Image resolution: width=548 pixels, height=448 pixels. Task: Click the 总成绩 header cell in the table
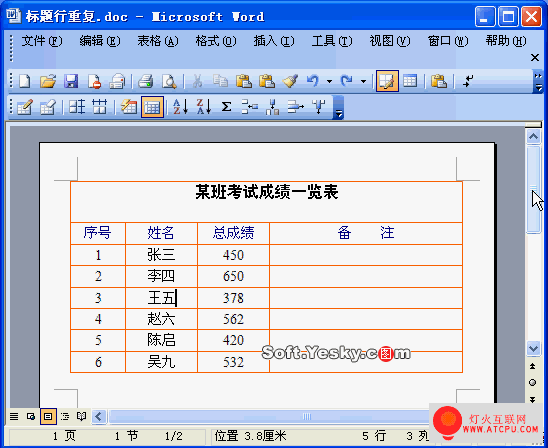point(233,233)
